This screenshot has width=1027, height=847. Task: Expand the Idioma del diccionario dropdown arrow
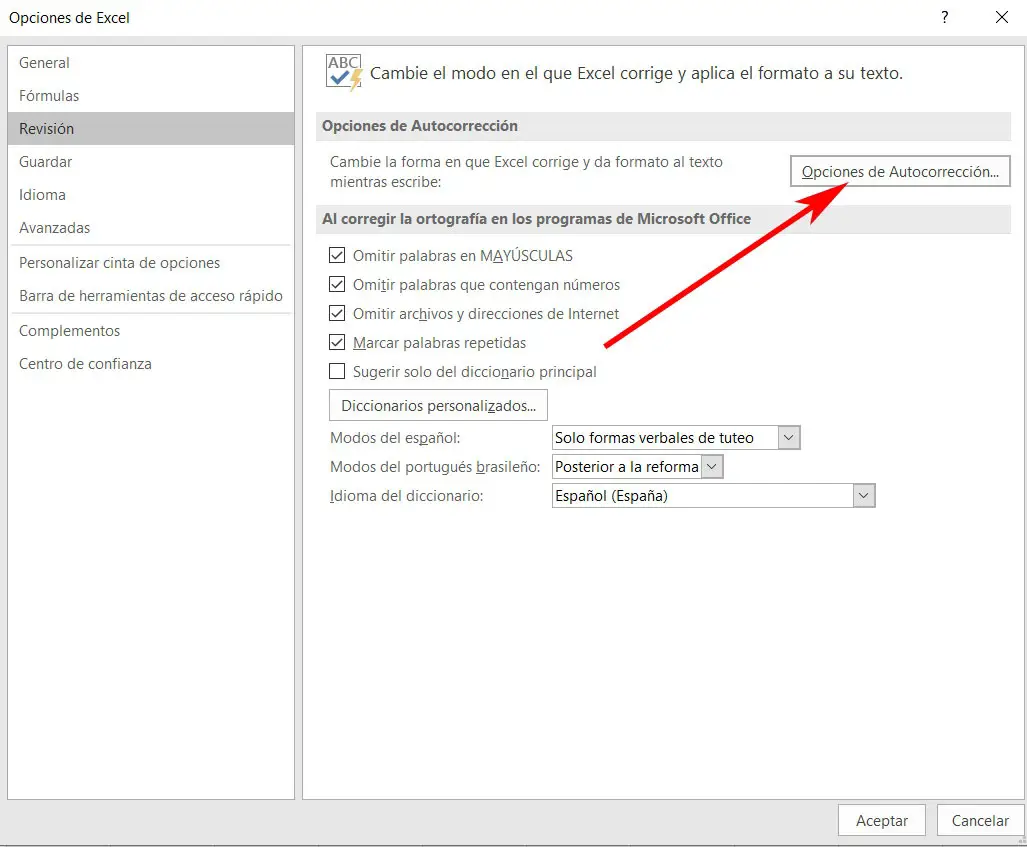[x=863, y=496]
